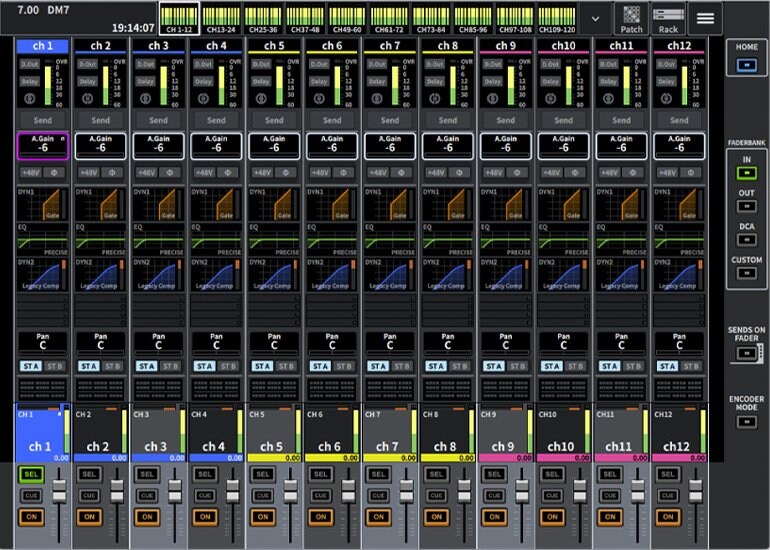Enable CUE on ch 3

click(147, 495)
